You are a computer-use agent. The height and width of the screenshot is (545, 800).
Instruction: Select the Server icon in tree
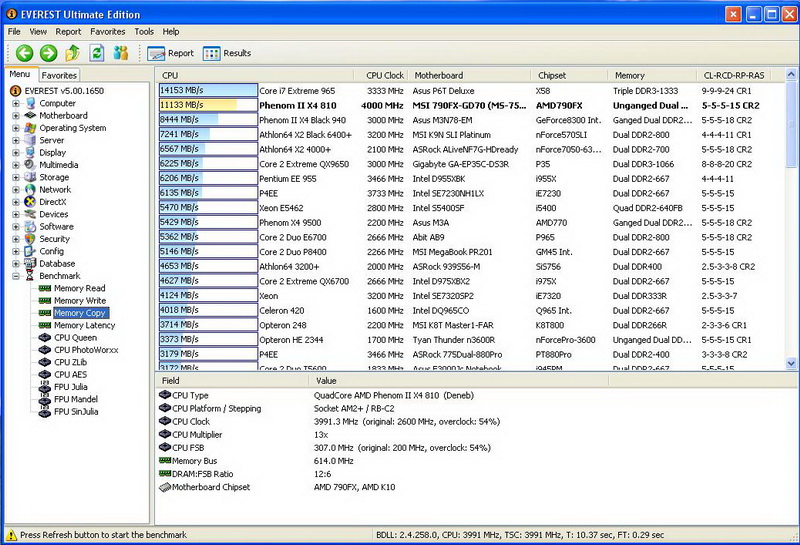click(x=31, y=140)
